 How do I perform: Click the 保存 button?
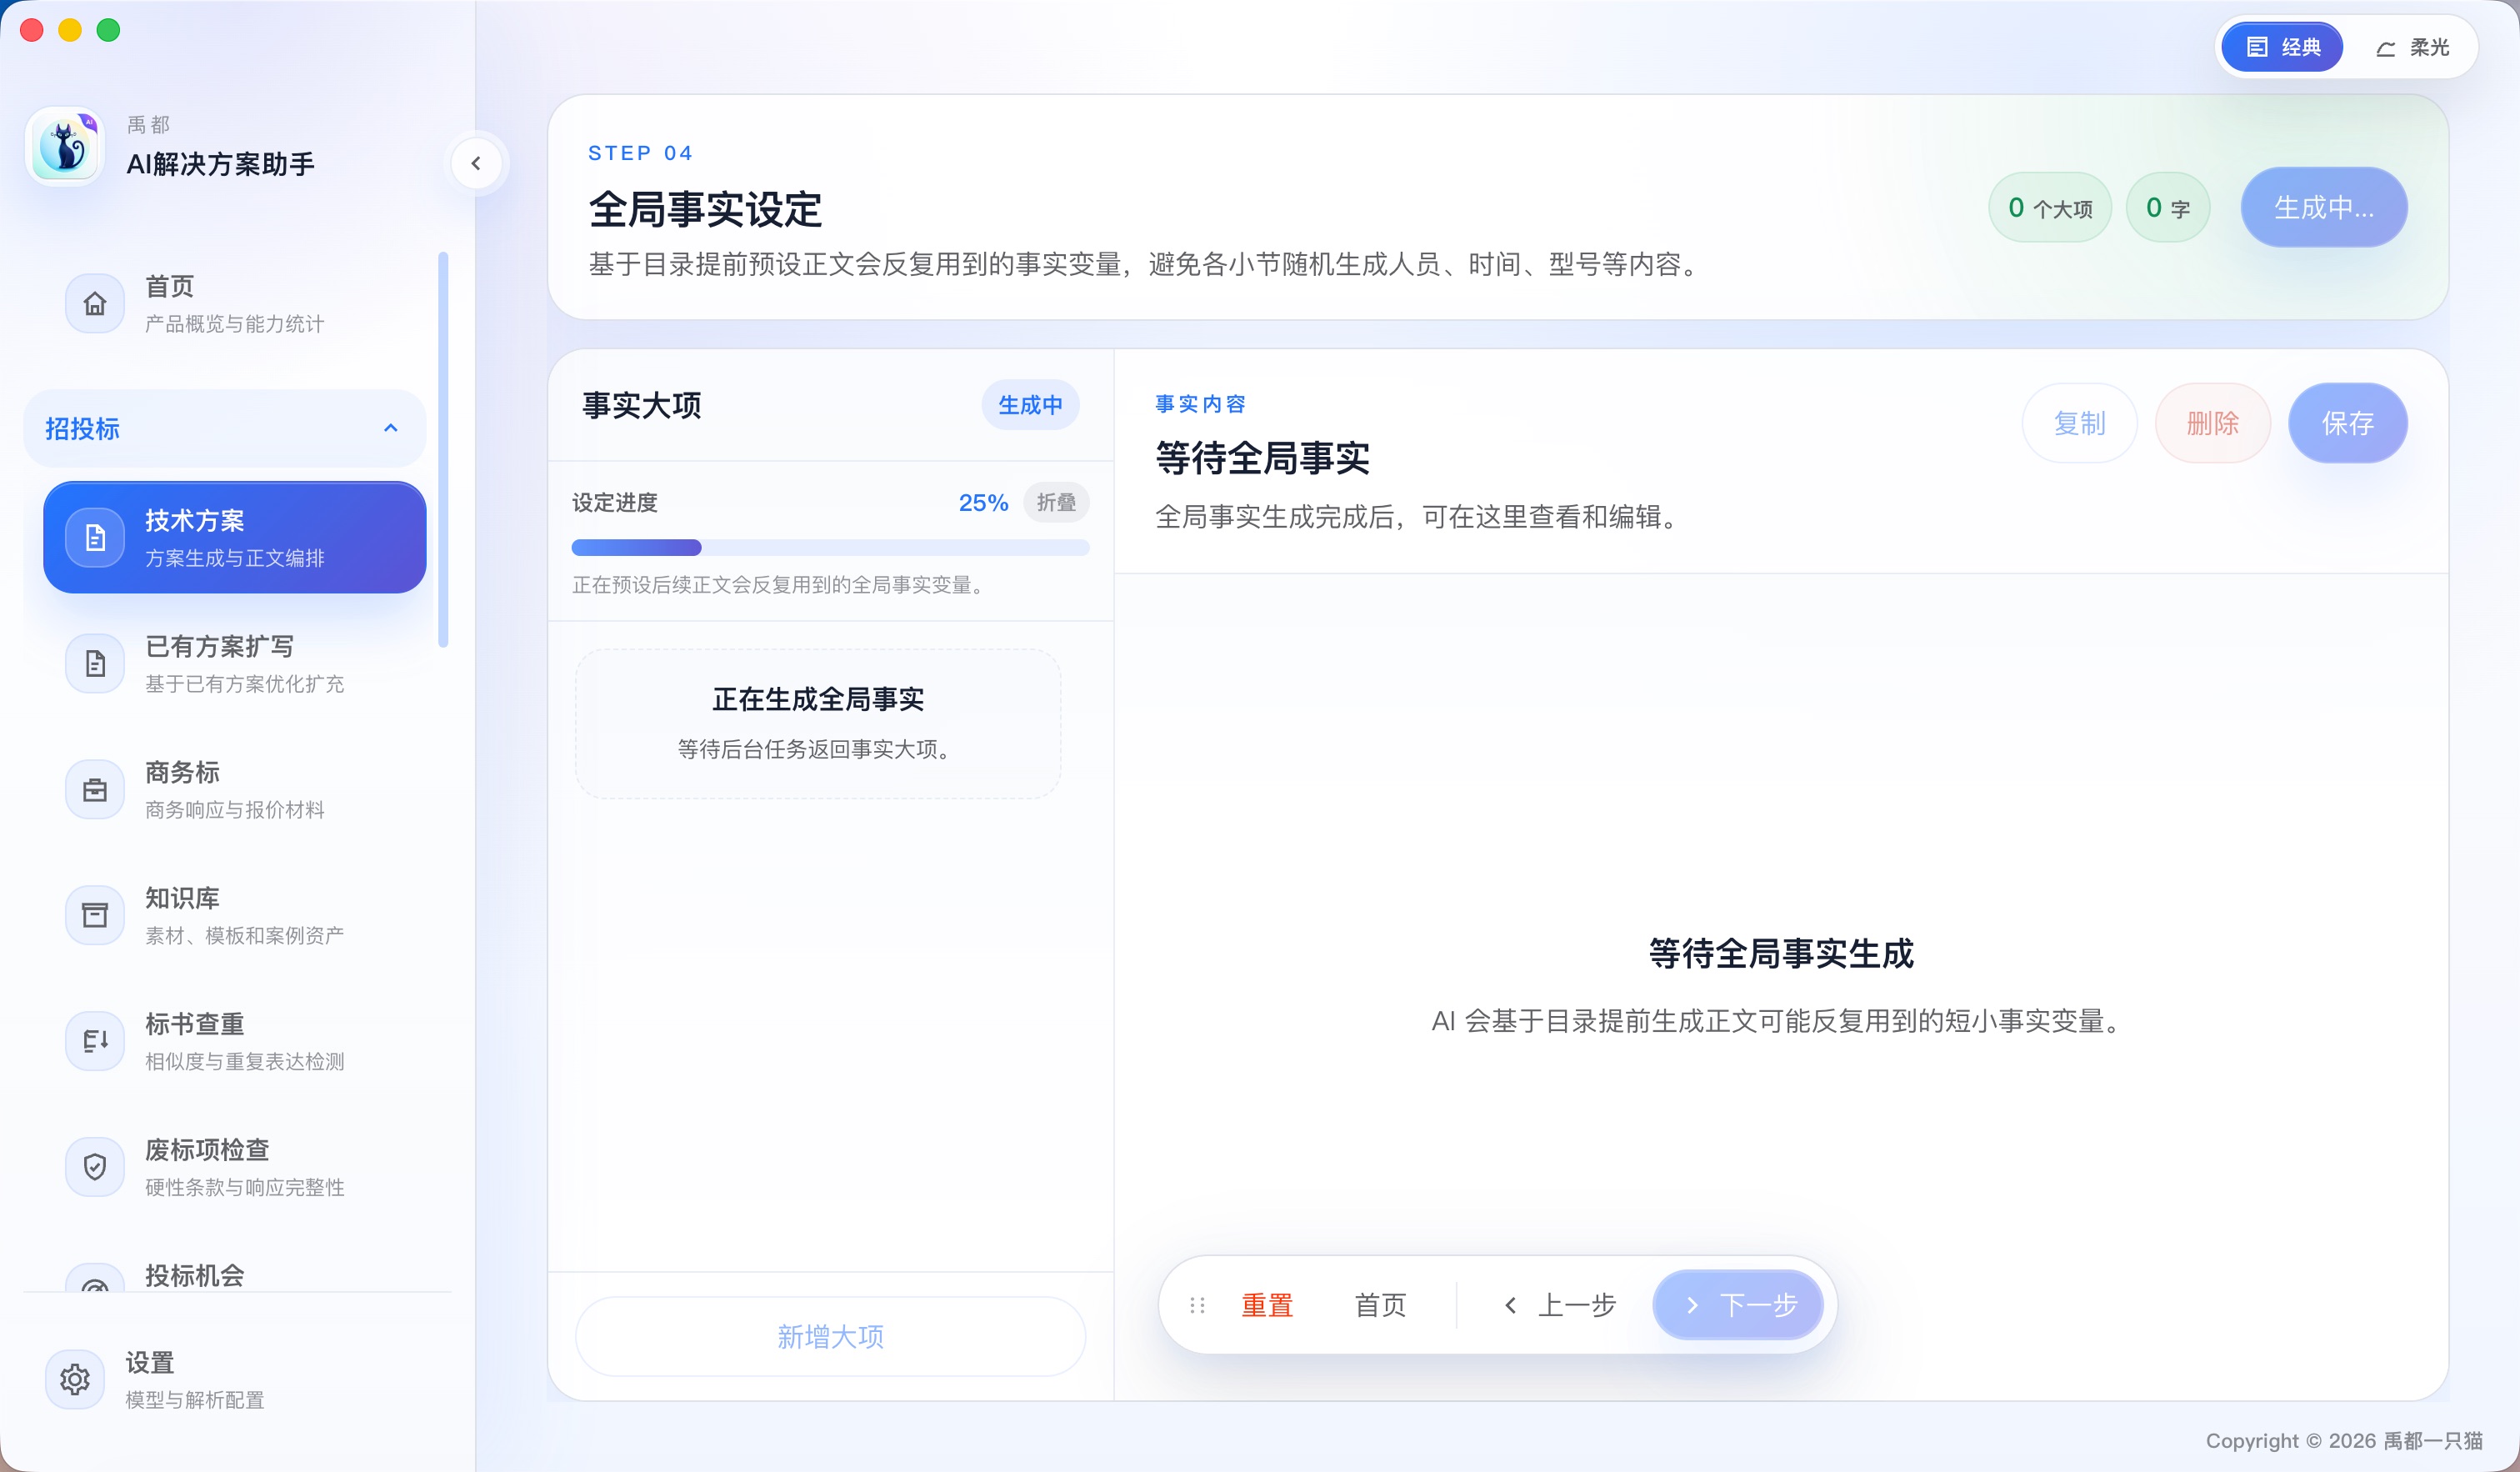point(2348,423)
